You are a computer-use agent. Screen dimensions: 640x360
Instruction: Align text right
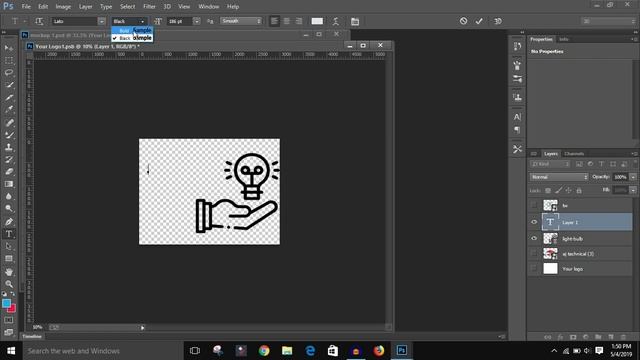coord(299,21)
